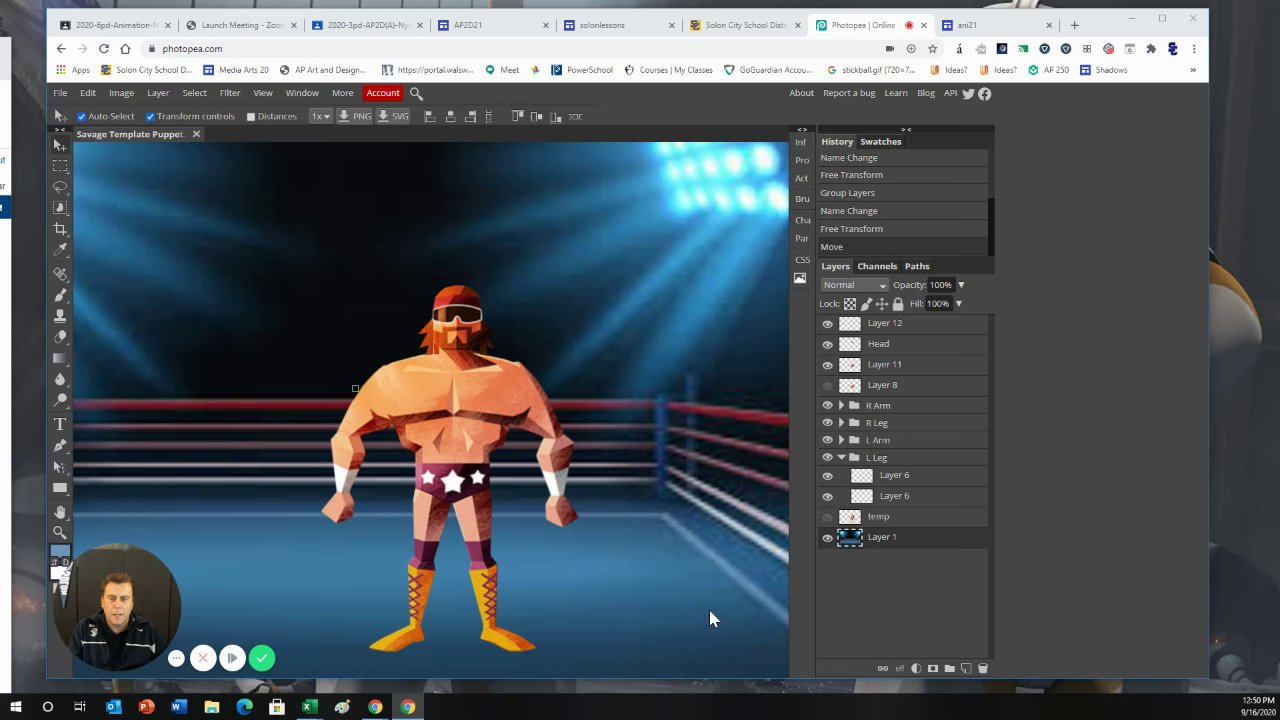Export as PNG button
Viewport: 1280px width, 720px height.
coord(355,116)
